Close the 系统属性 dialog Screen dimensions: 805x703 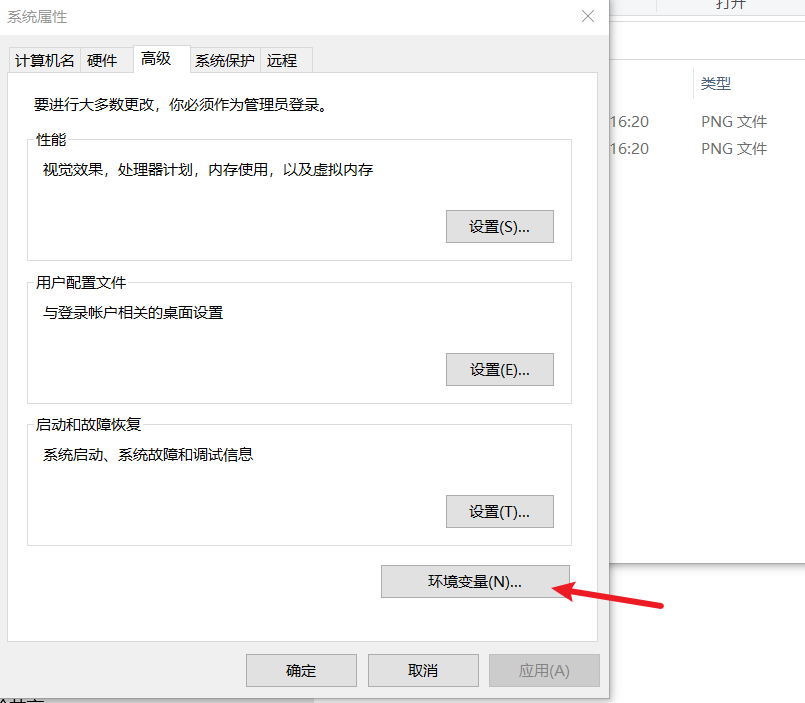pyautogui.click(x=588, y=16)
